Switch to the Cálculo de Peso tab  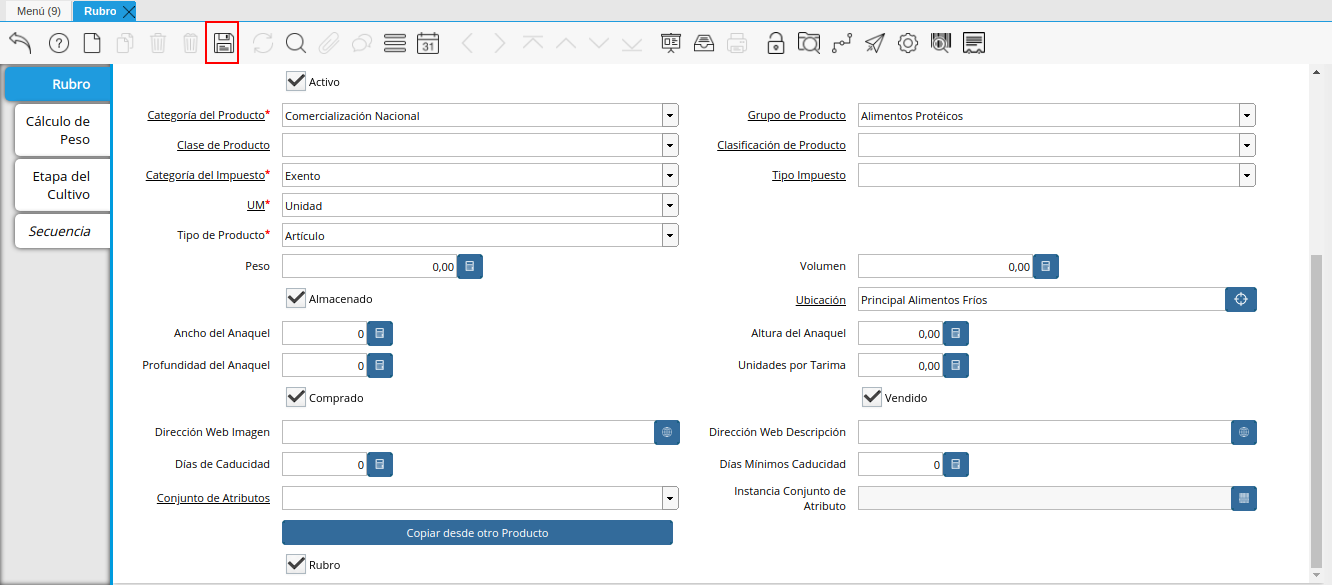click(x=58, y=130)
